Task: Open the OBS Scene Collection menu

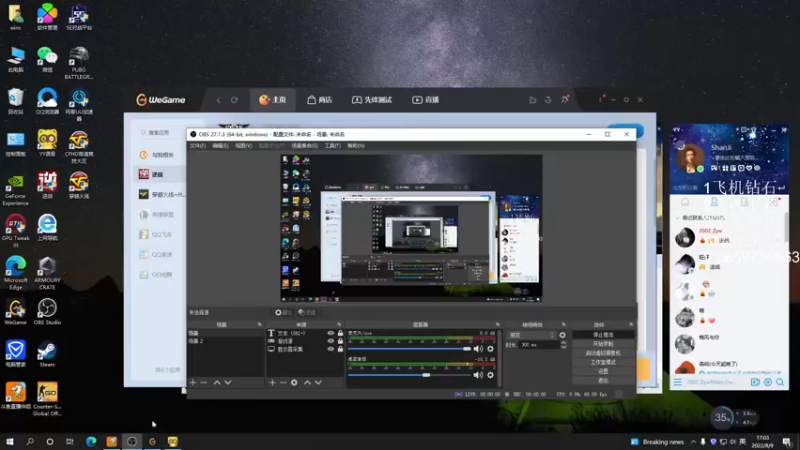Action: click(305, 146)
